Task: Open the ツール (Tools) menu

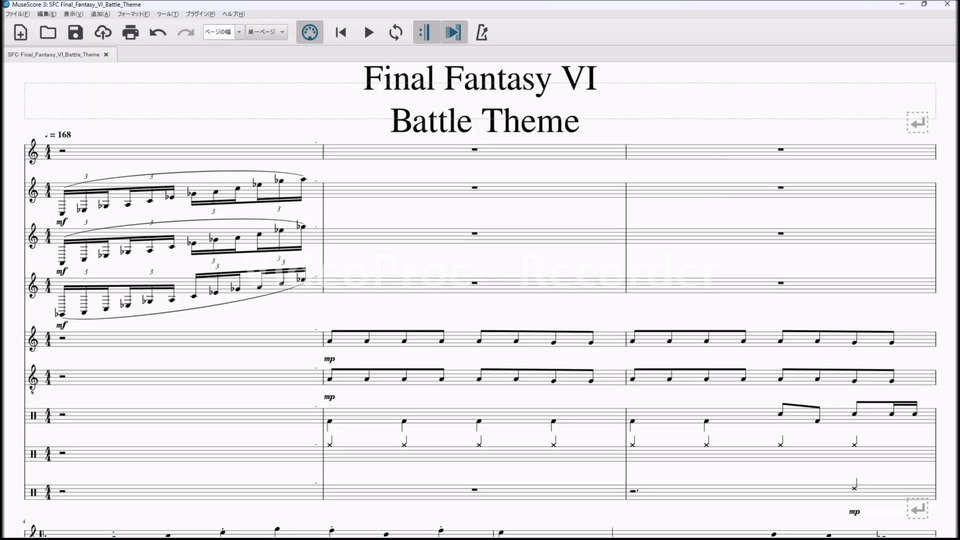Action: coord(168,13)
